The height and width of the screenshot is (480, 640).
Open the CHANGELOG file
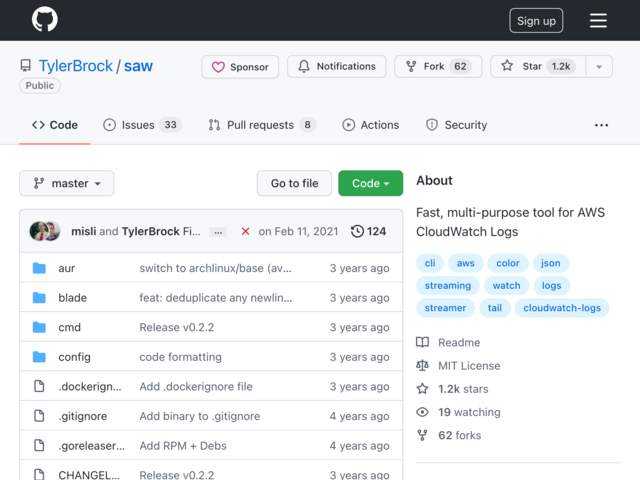coord(89,475)
